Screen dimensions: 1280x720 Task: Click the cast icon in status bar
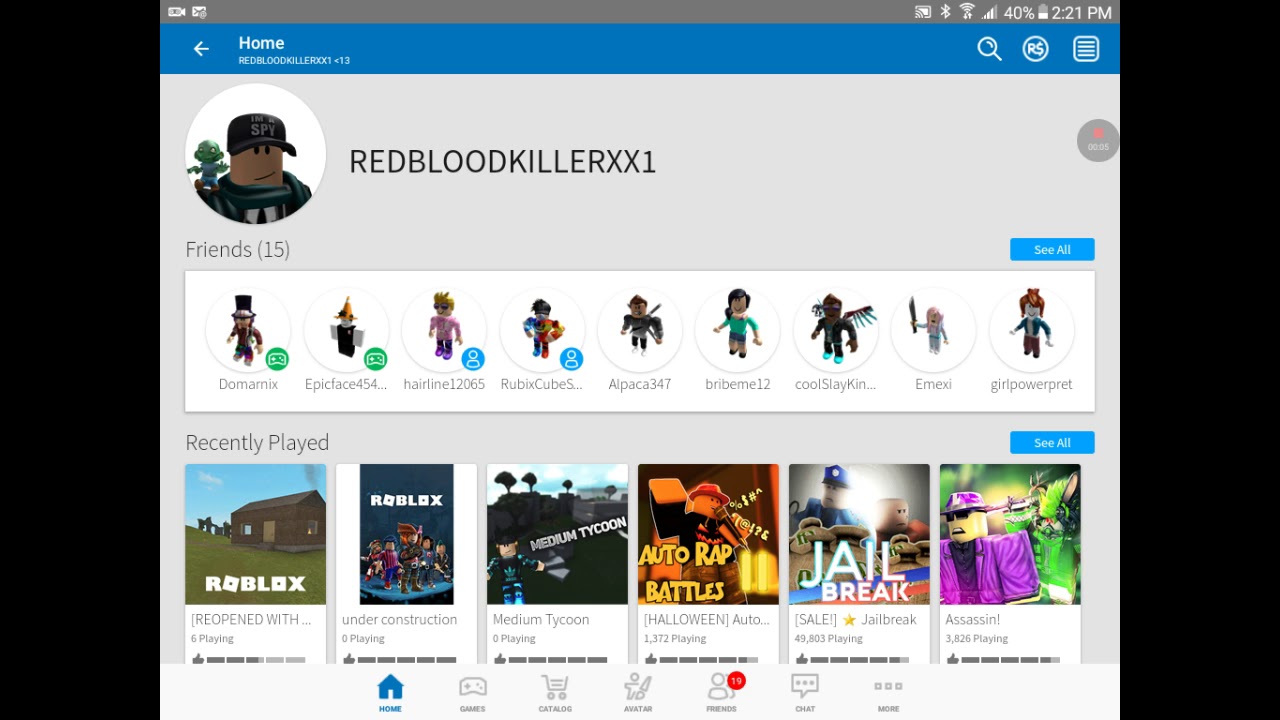[923, 12]
